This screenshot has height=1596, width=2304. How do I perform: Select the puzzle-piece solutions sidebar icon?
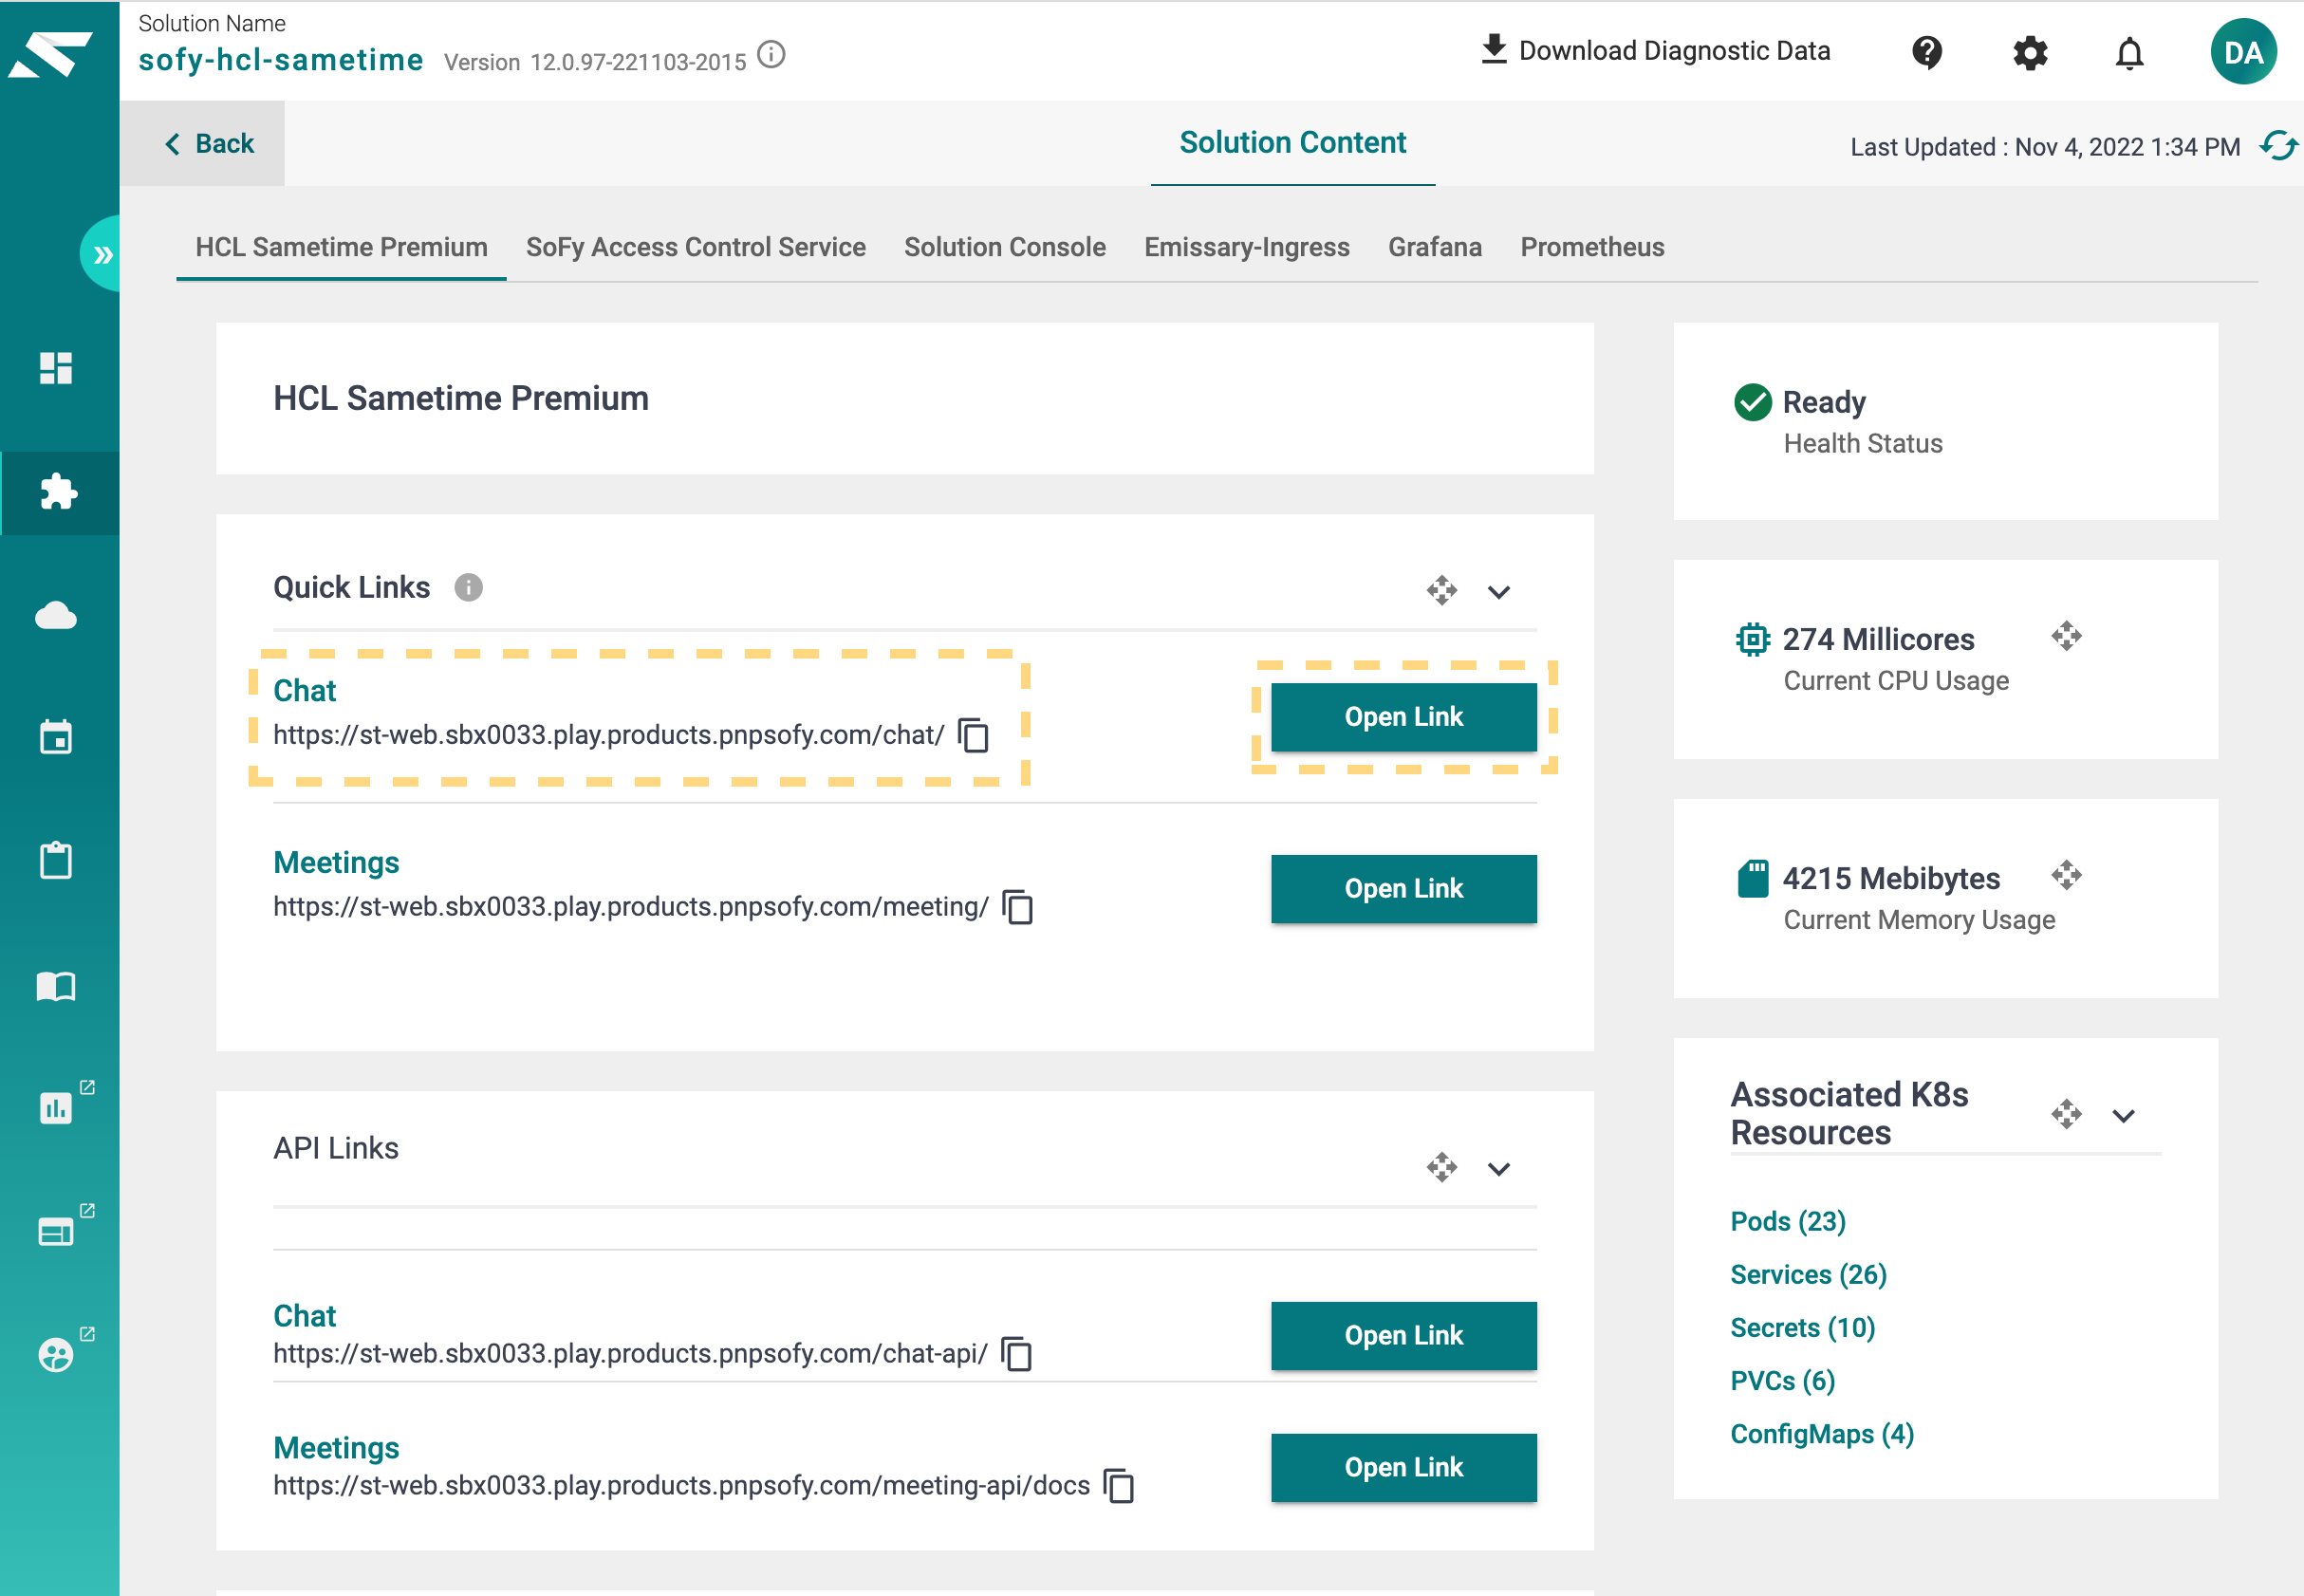click(x=58, y=492)
